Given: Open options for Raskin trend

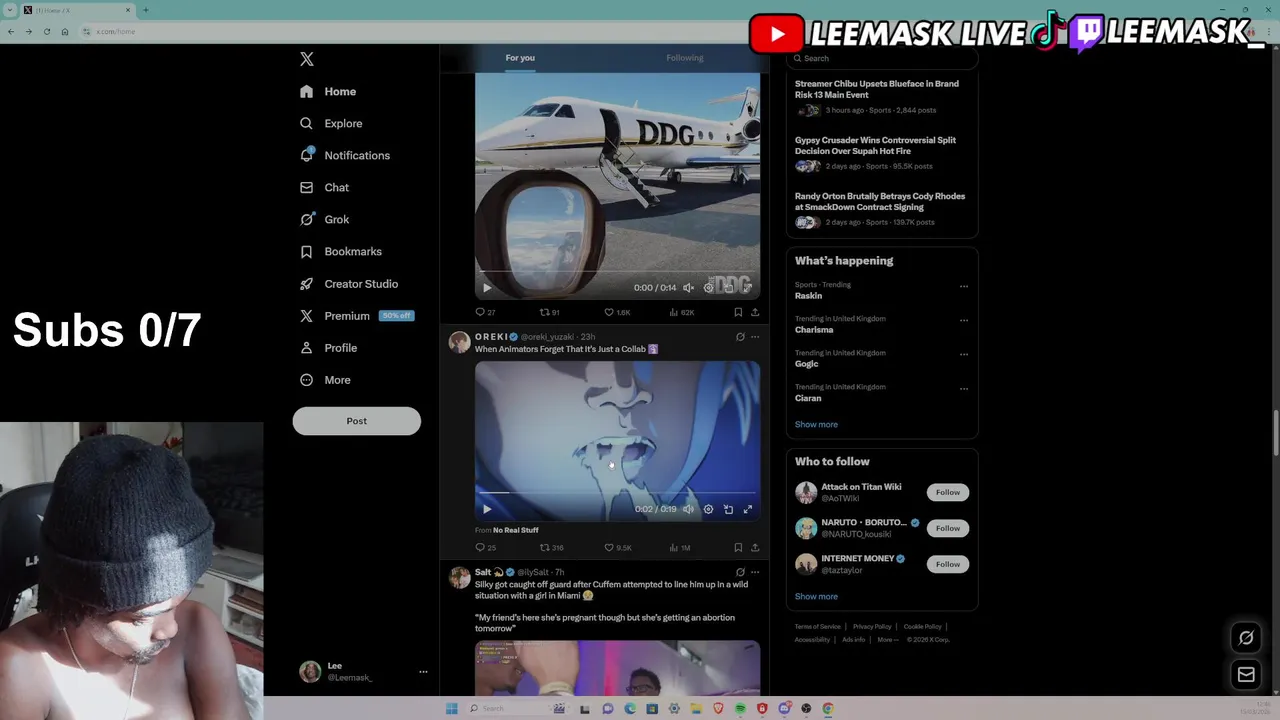Looking at the screenshot, I should pyautogui.click(x=964, y=287).
